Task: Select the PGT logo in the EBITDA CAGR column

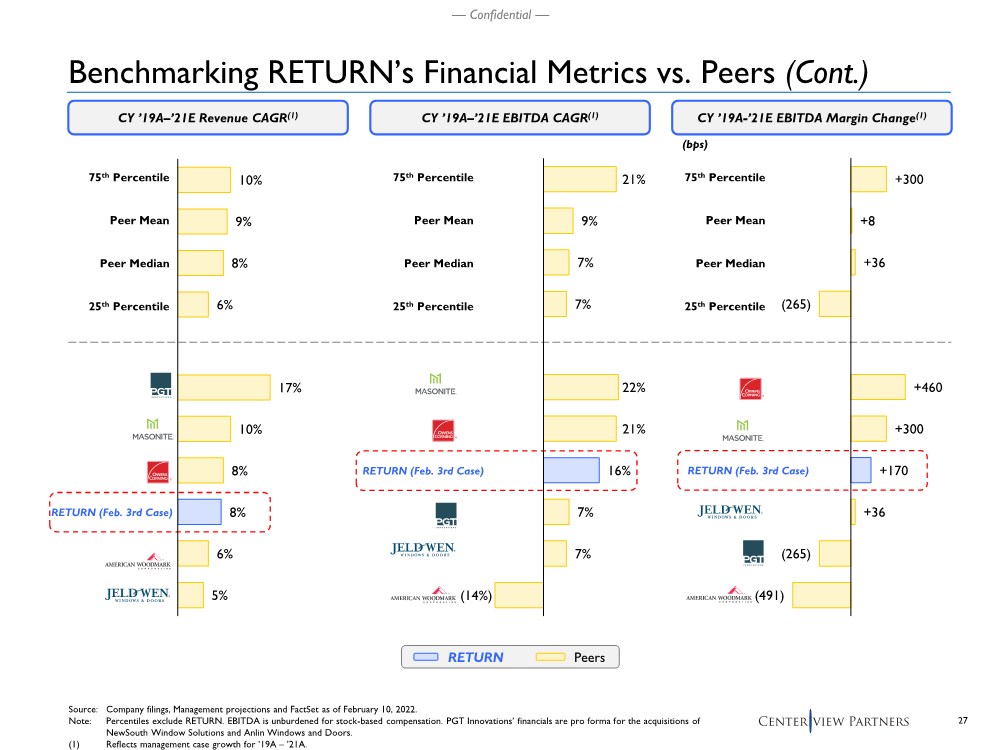Action: (x=446, y=513)
